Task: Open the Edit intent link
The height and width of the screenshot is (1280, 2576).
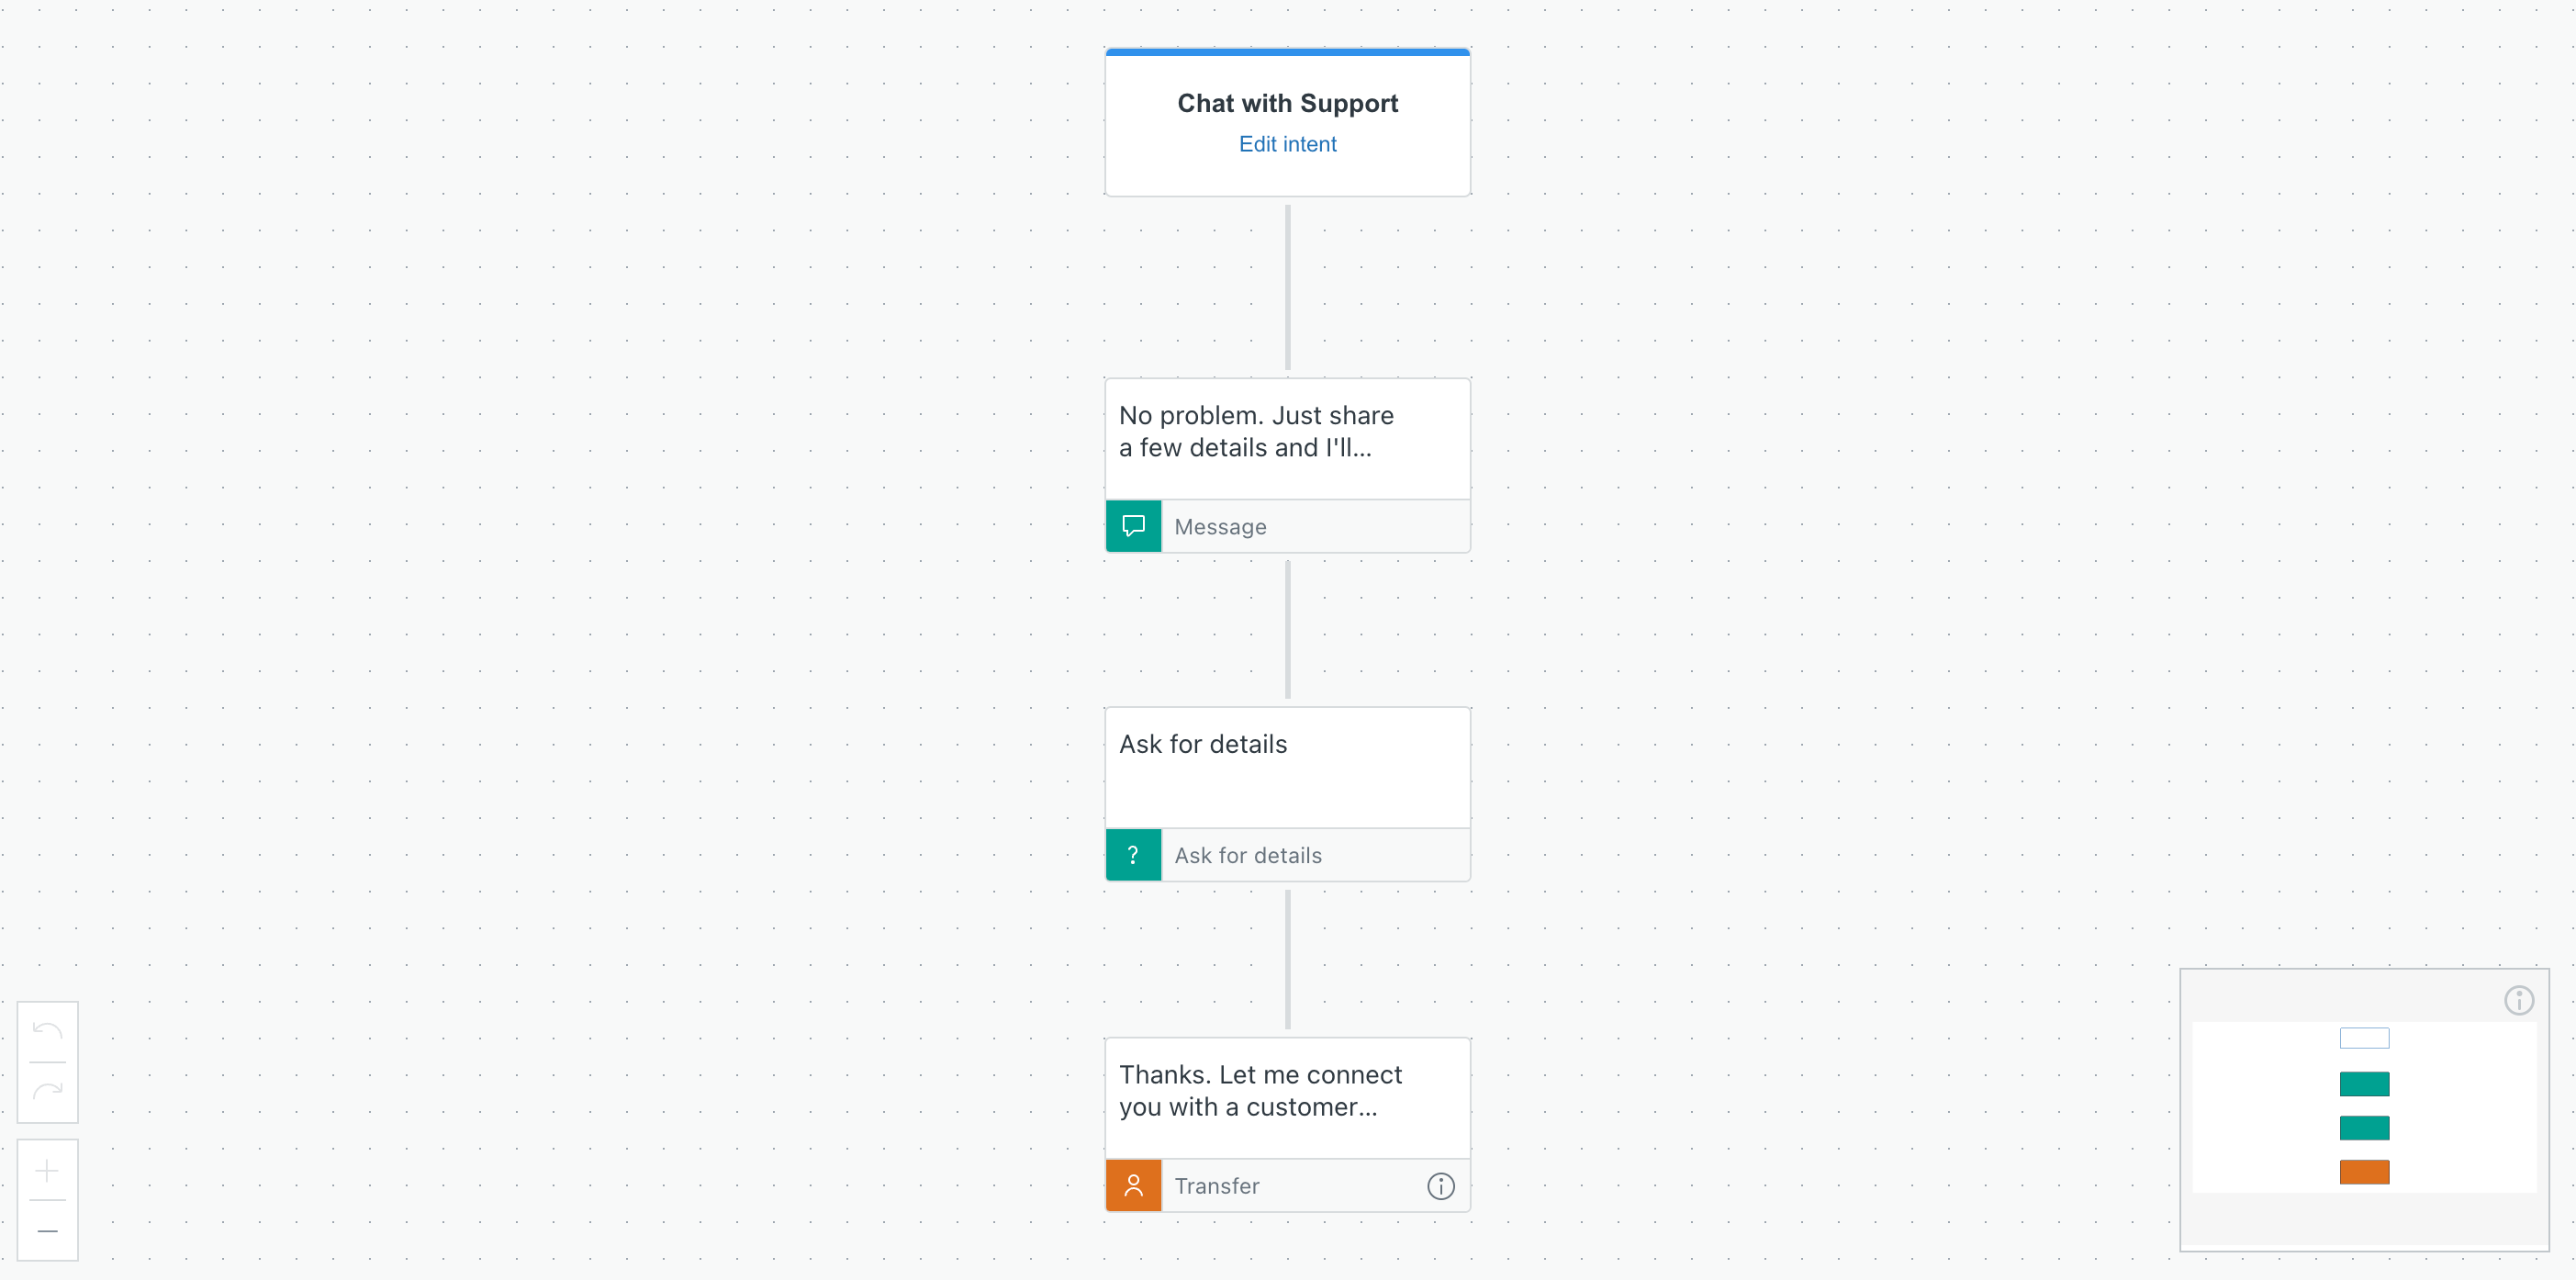Action: 1287,144
